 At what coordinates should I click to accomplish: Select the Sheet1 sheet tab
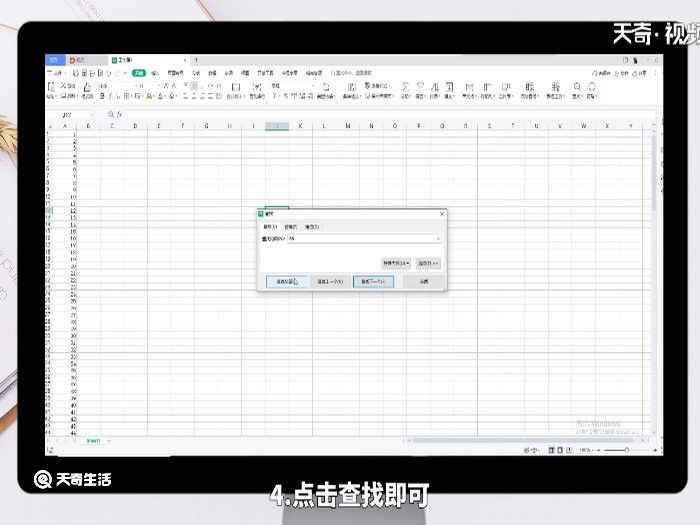pyautogui.click(x=93, y=441)
